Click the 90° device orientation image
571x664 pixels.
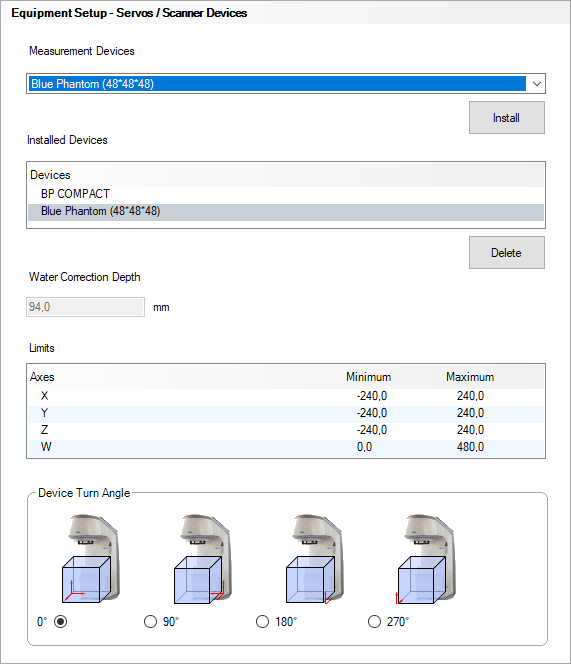pos(203,559)
